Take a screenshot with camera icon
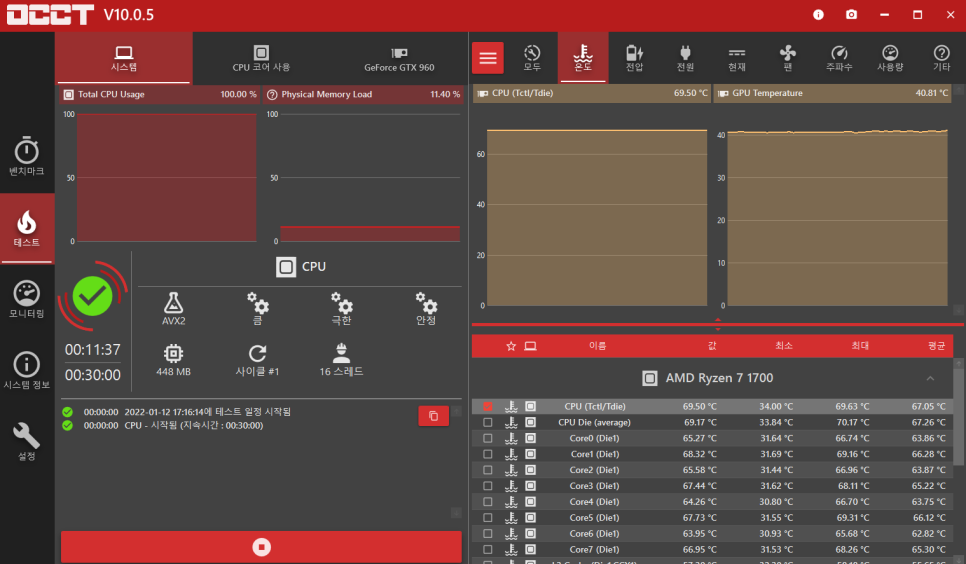The image size is (966, 564). click(851, 15)
